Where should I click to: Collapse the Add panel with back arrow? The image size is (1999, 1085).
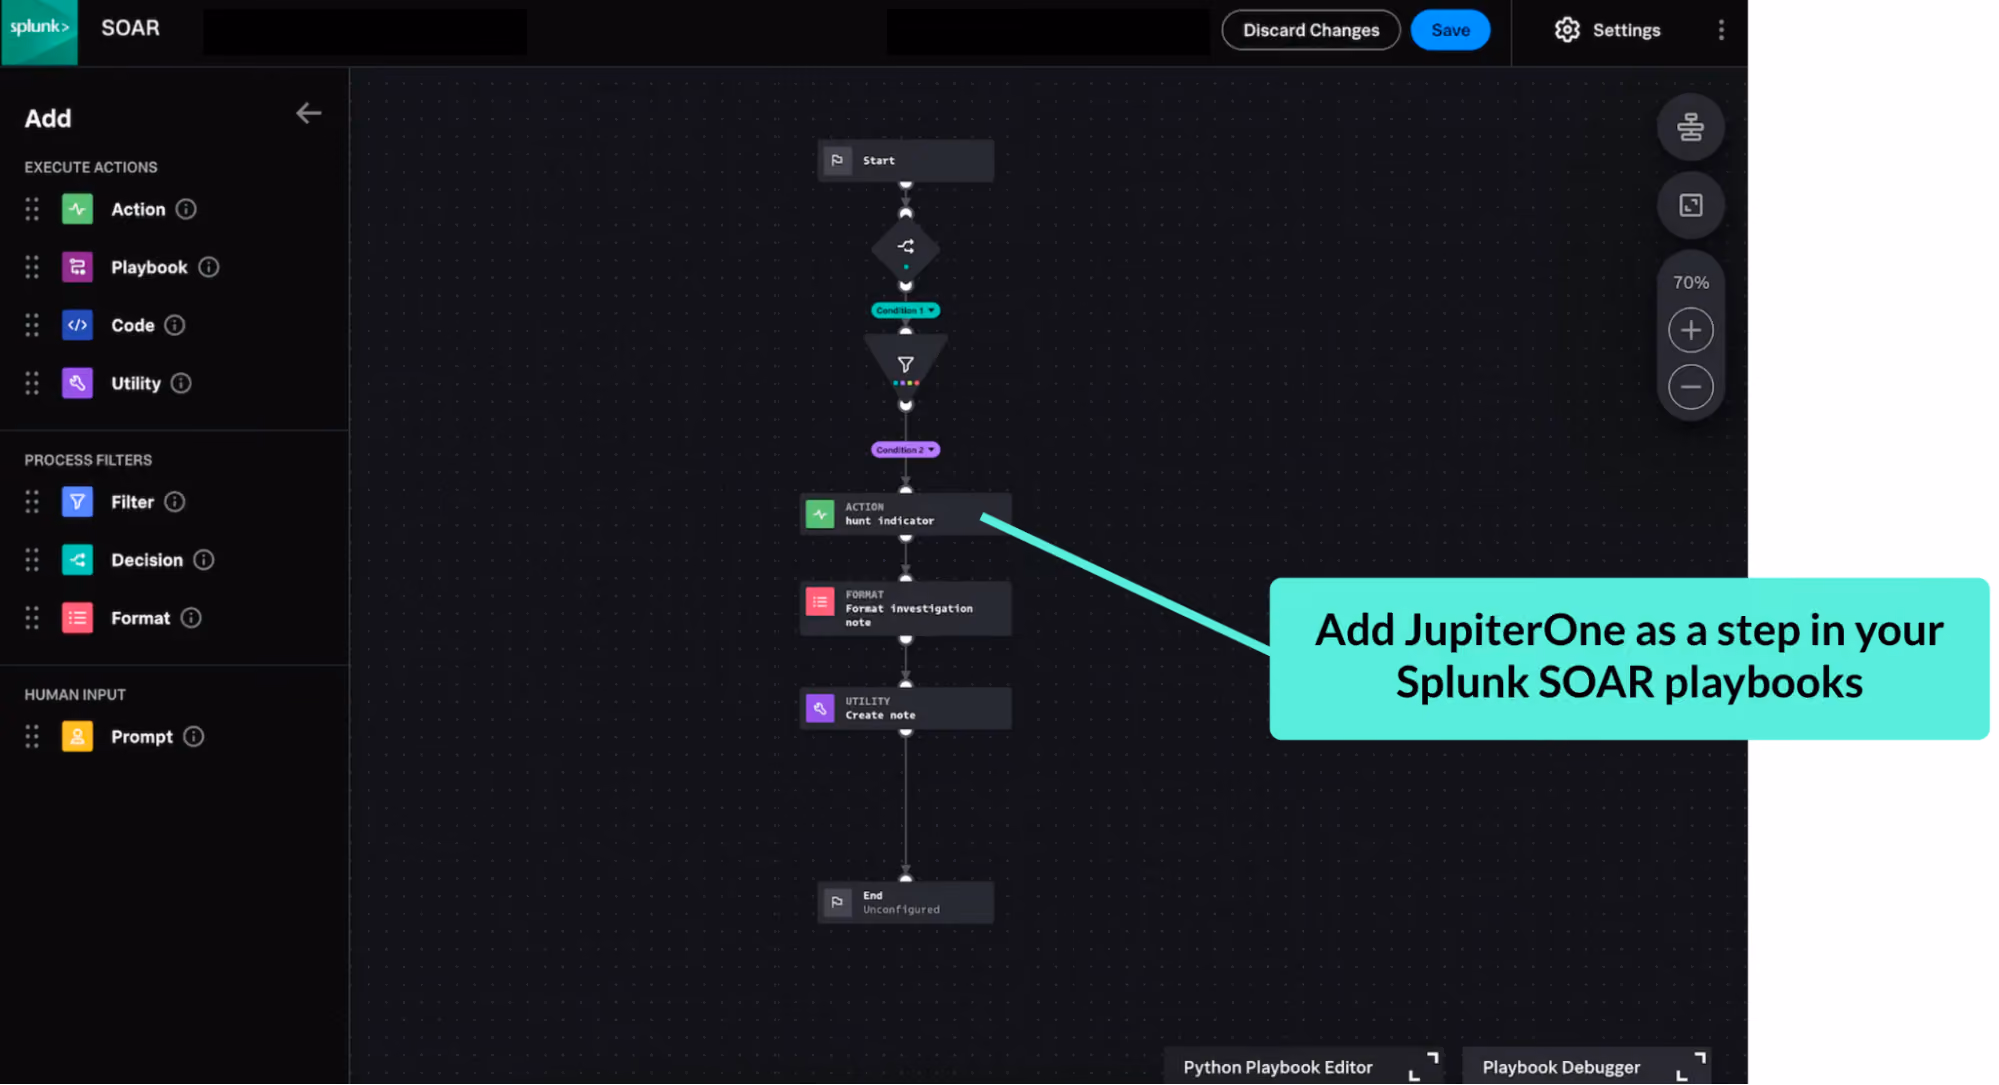(308, 114)
